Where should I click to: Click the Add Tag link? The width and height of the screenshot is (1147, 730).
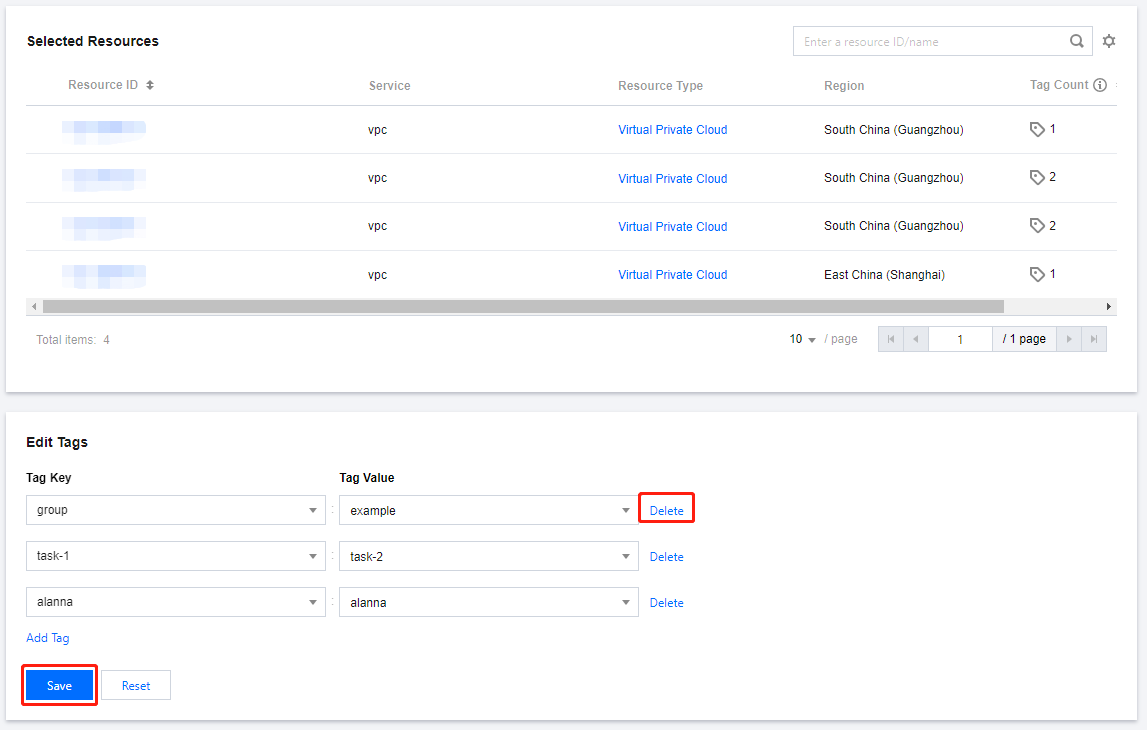[48, 638]
